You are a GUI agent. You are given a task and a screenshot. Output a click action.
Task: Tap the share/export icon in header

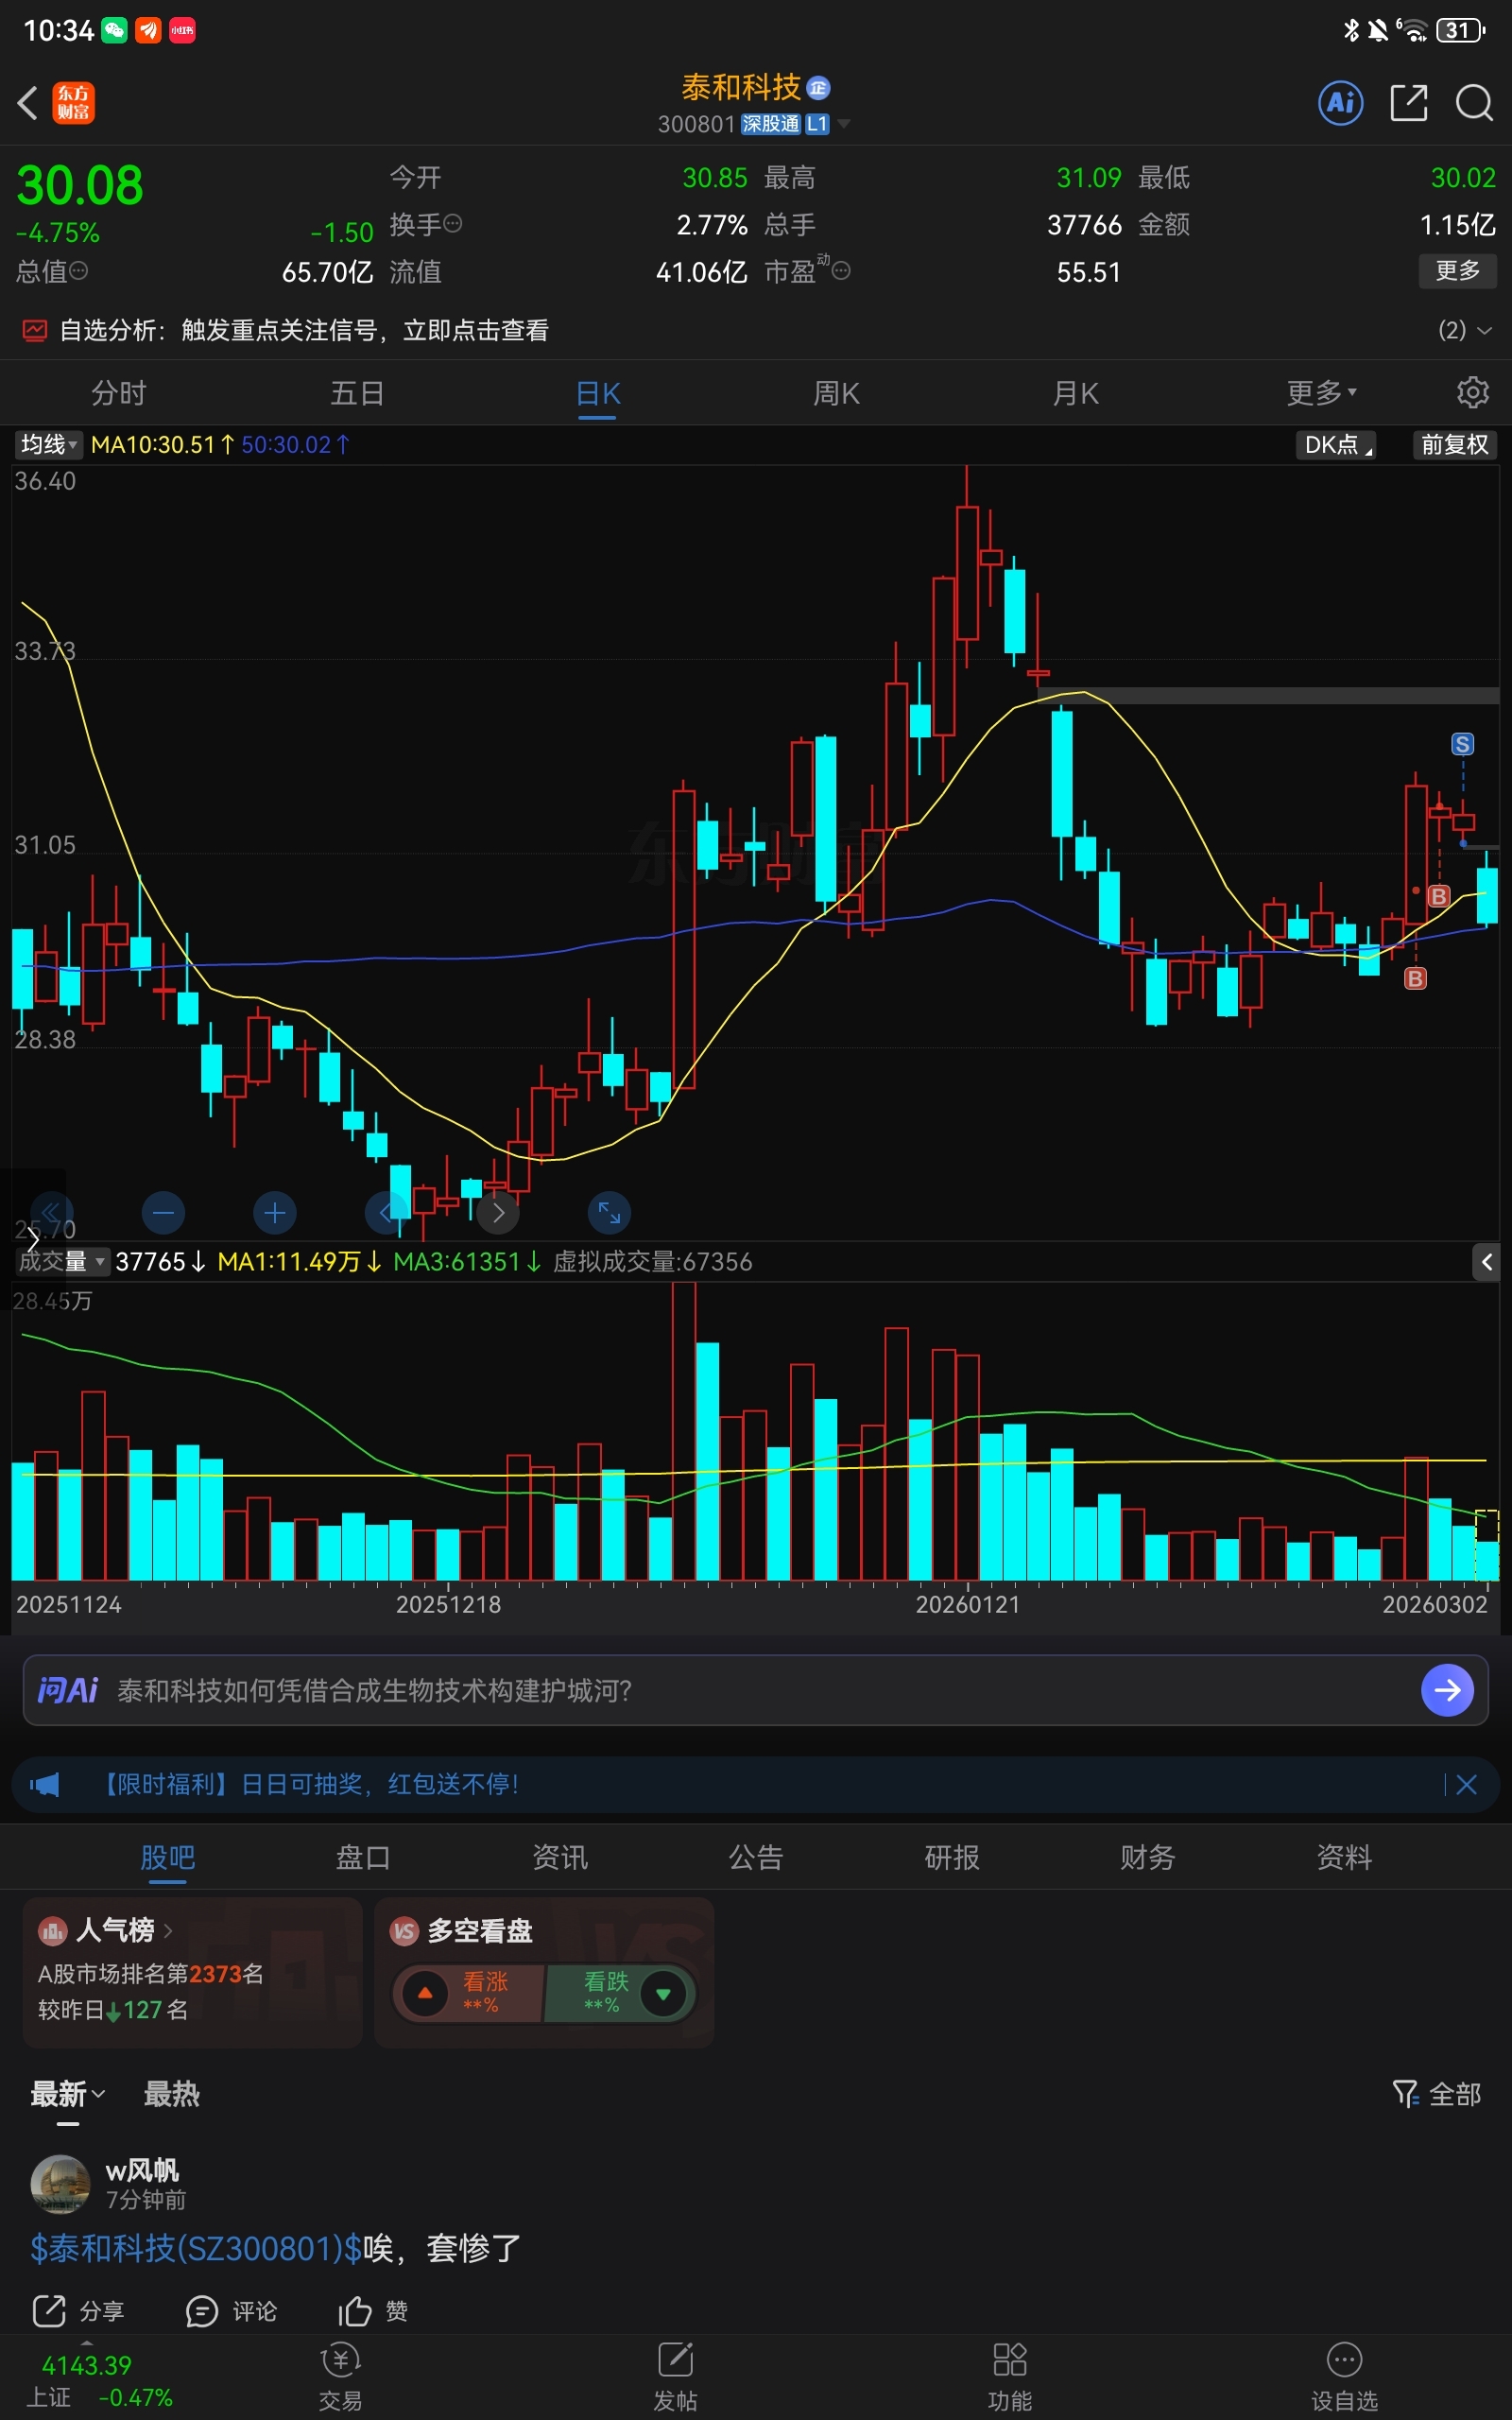pyautogui.click(x=1408, y=103)
